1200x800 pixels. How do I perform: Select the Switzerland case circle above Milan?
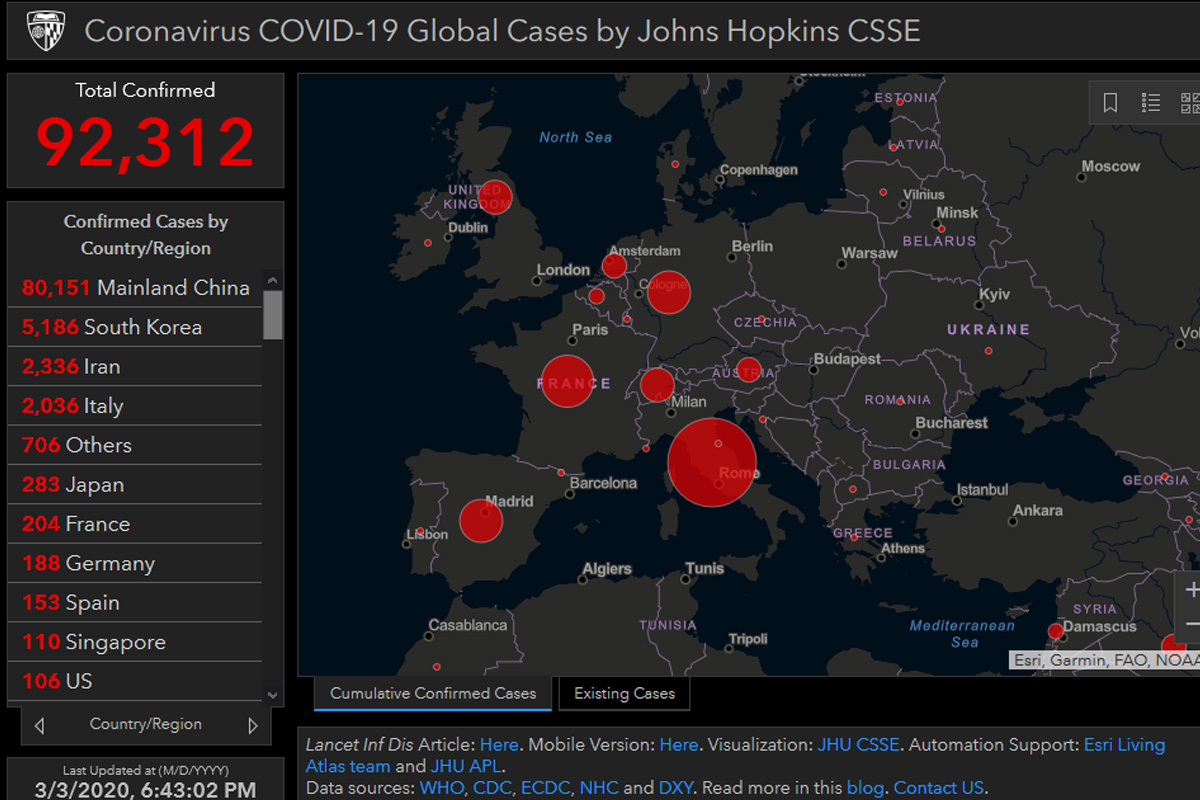pyautogui.click(x=657, y=385)
